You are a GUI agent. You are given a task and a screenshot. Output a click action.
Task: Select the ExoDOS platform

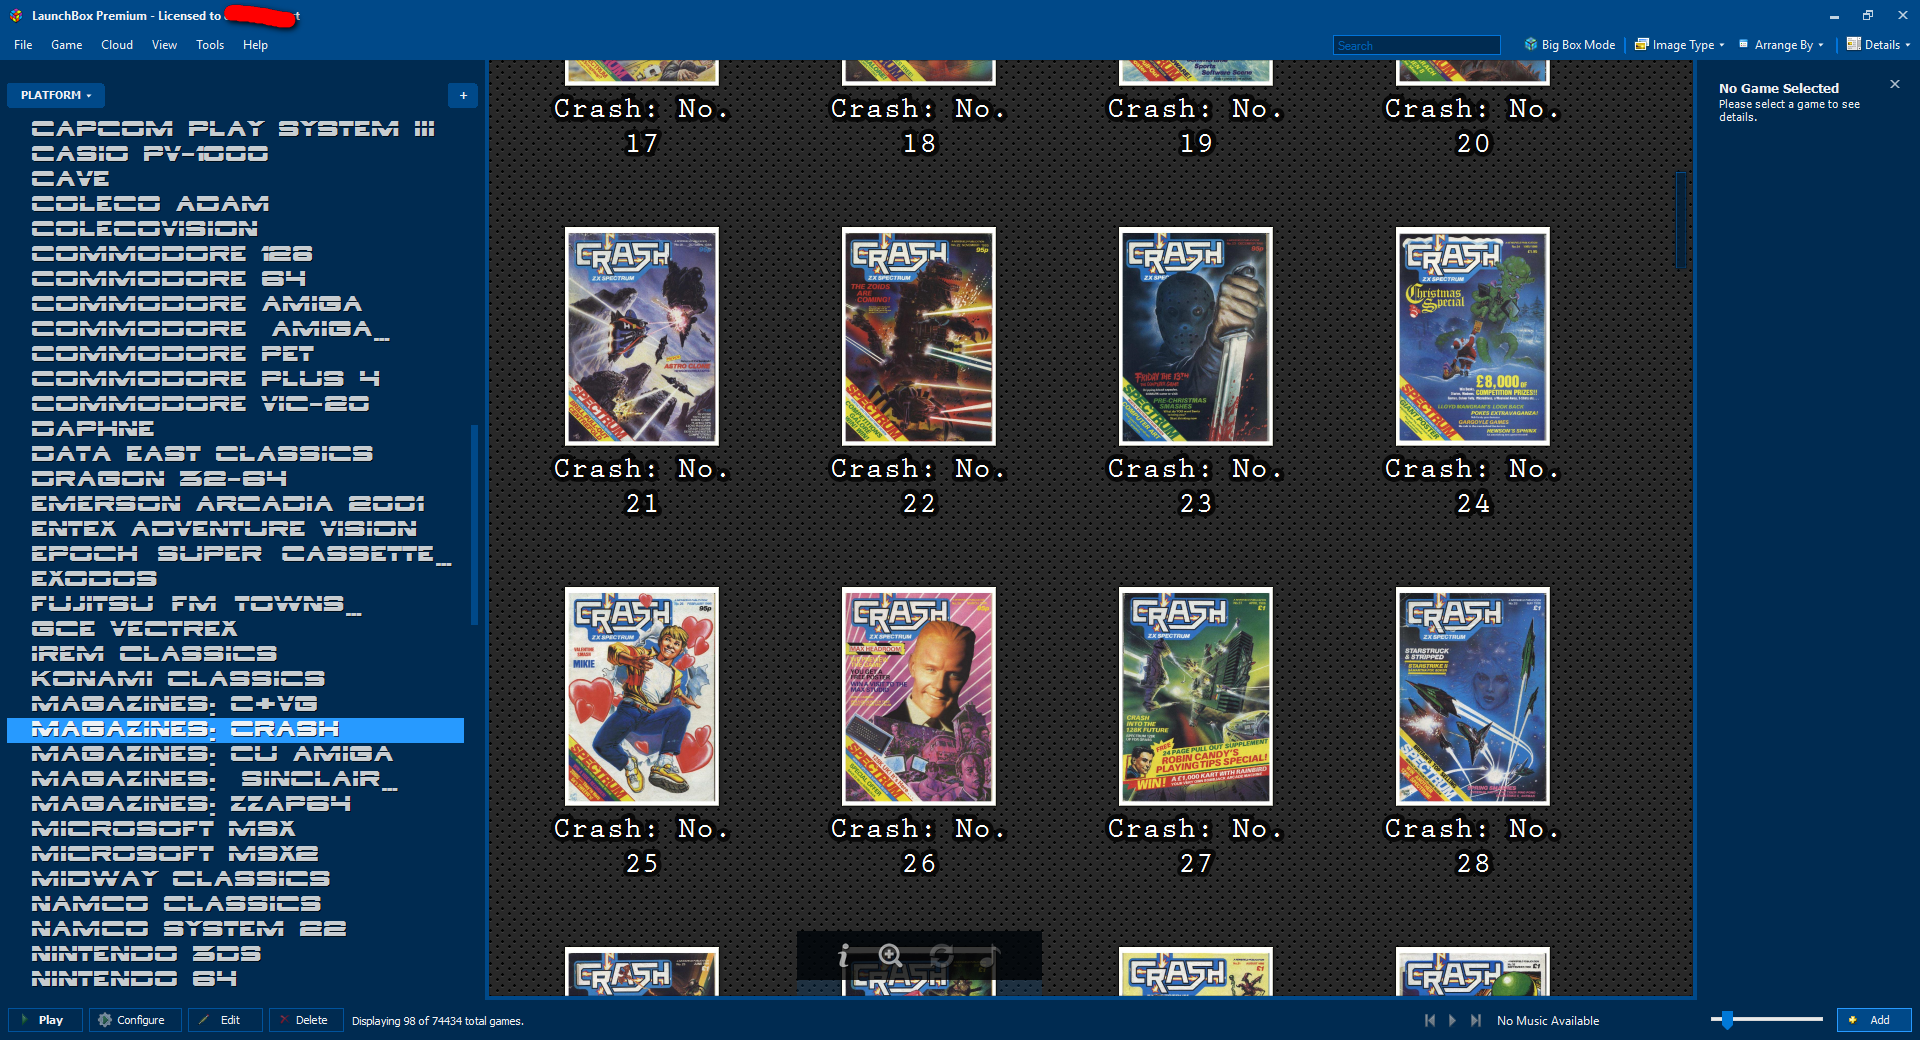pos(94,579)
